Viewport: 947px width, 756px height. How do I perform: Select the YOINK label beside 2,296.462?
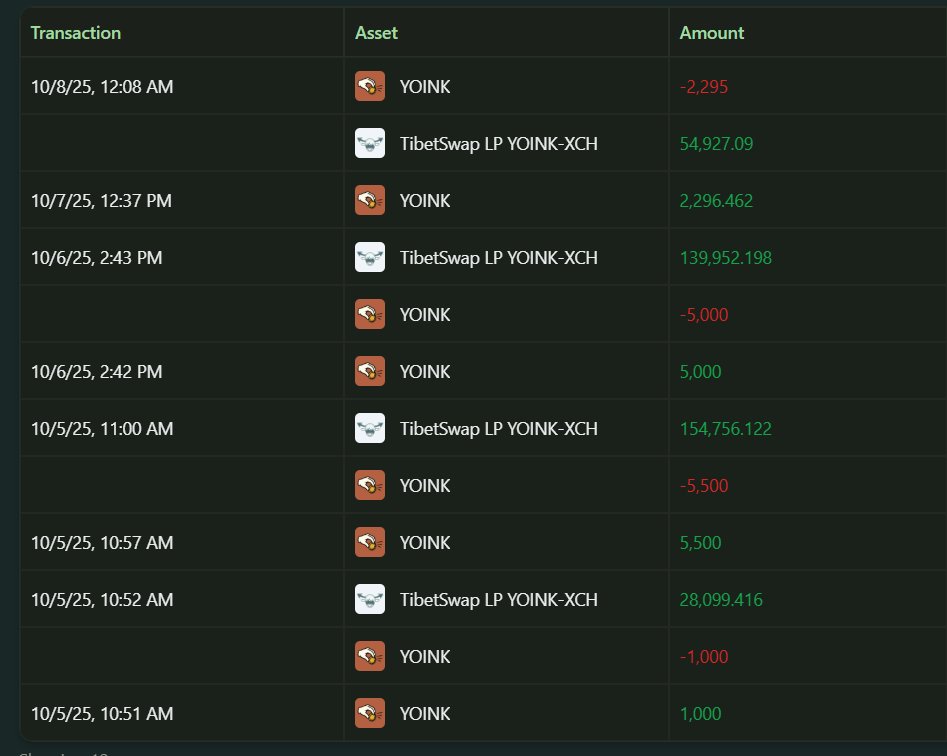coord(425,200)
